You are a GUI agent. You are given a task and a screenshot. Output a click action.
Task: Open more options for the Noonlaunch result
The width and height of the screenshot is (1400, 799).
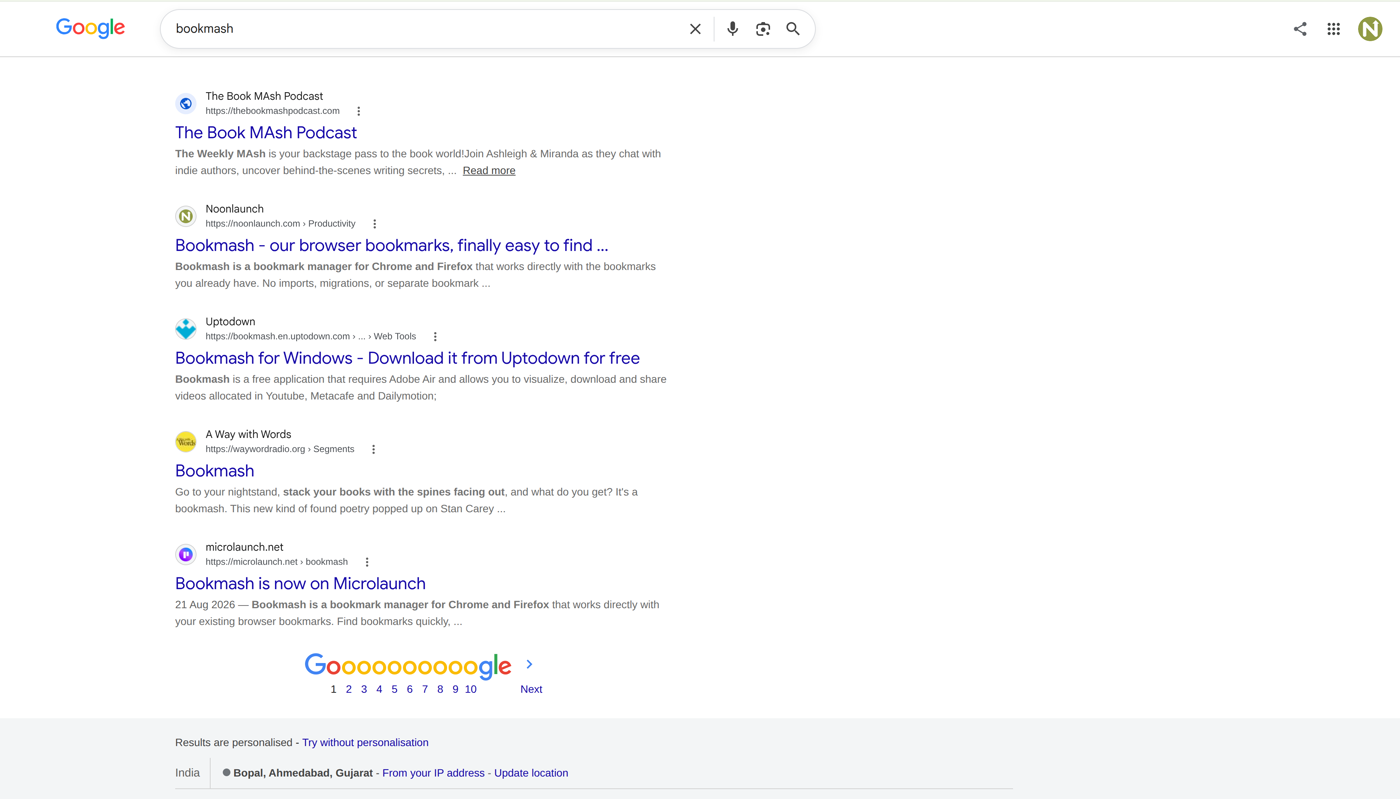[375, 224]
